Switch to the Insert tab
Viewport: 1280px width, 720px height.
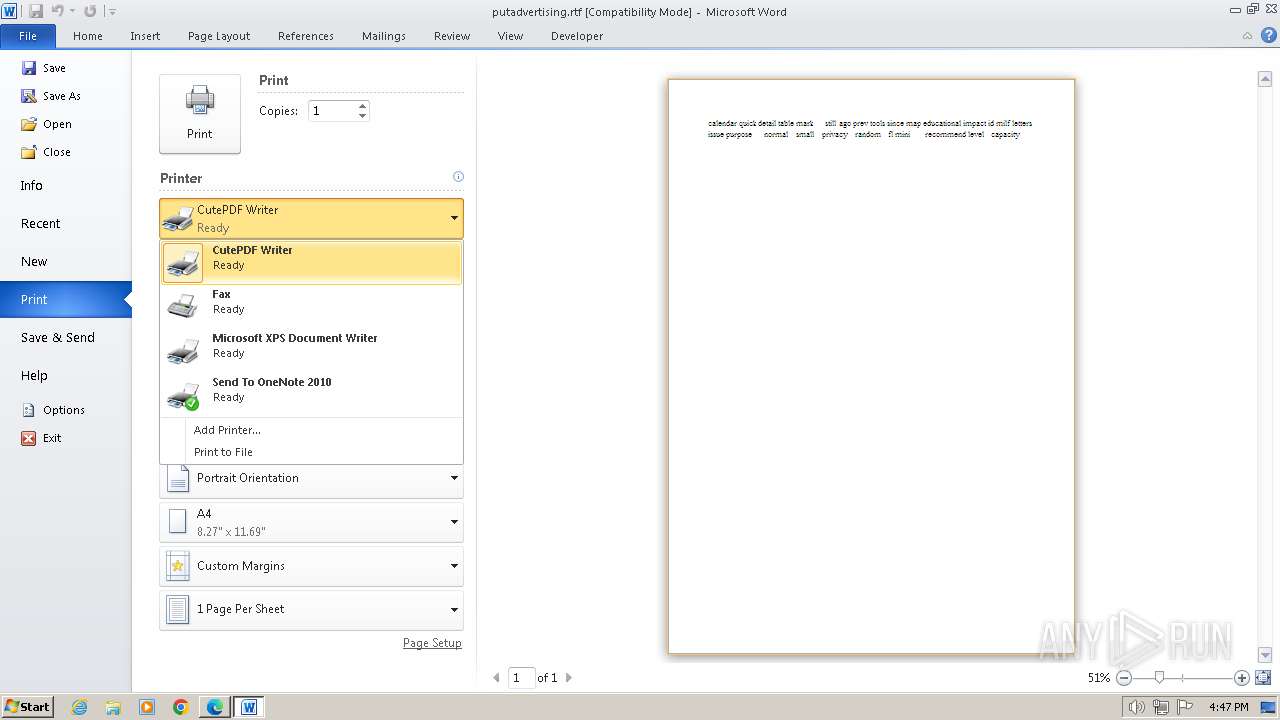tap(145, 36)
